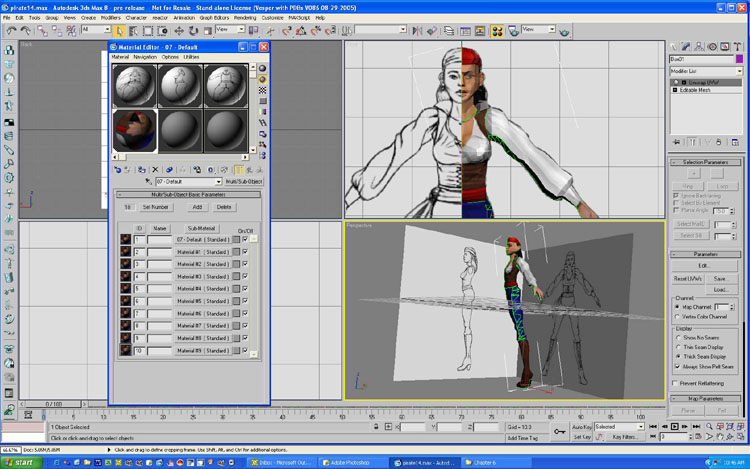Open Utilities menu in Material Editor
This screenshot has height=469, width=750.
click(x=192, y=57)
